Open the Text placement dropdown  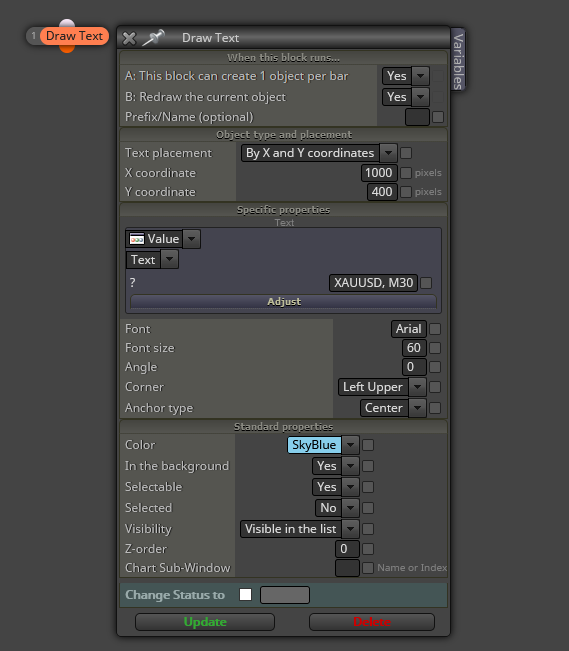[x=319, y=153]
